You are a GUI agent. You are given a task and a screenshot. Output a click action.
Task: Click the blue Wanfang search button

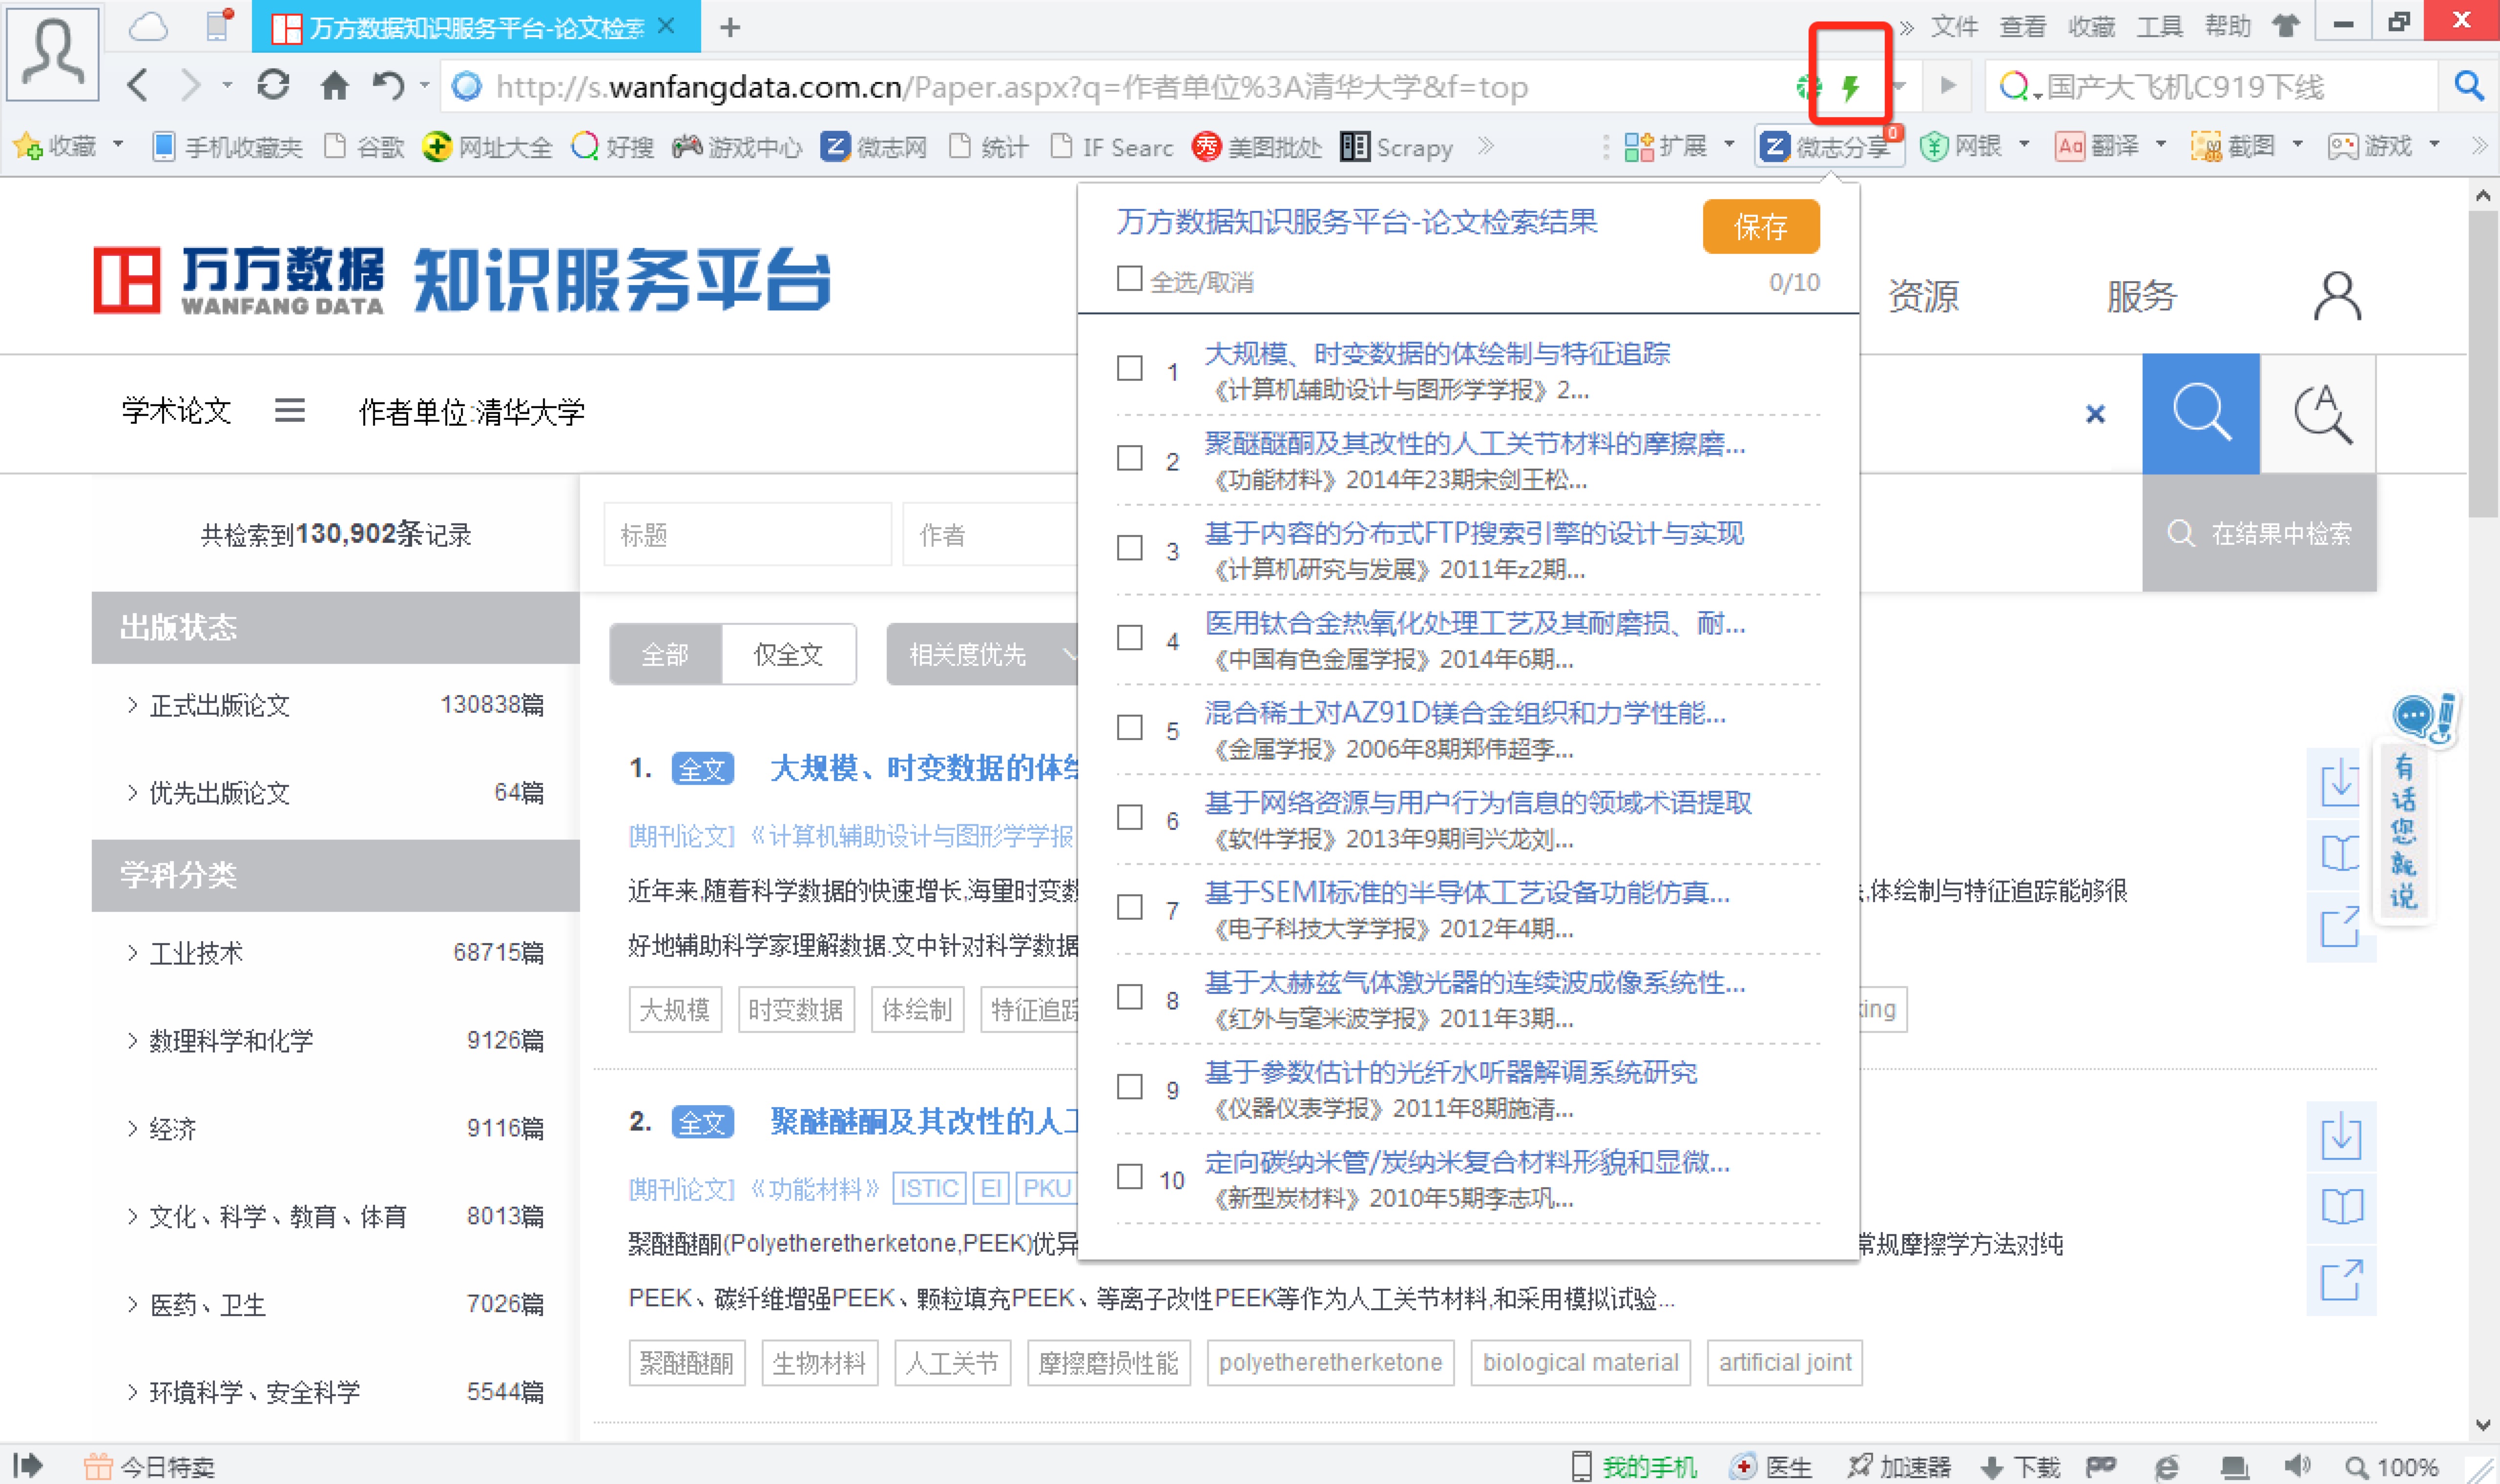pos(2200,413)
